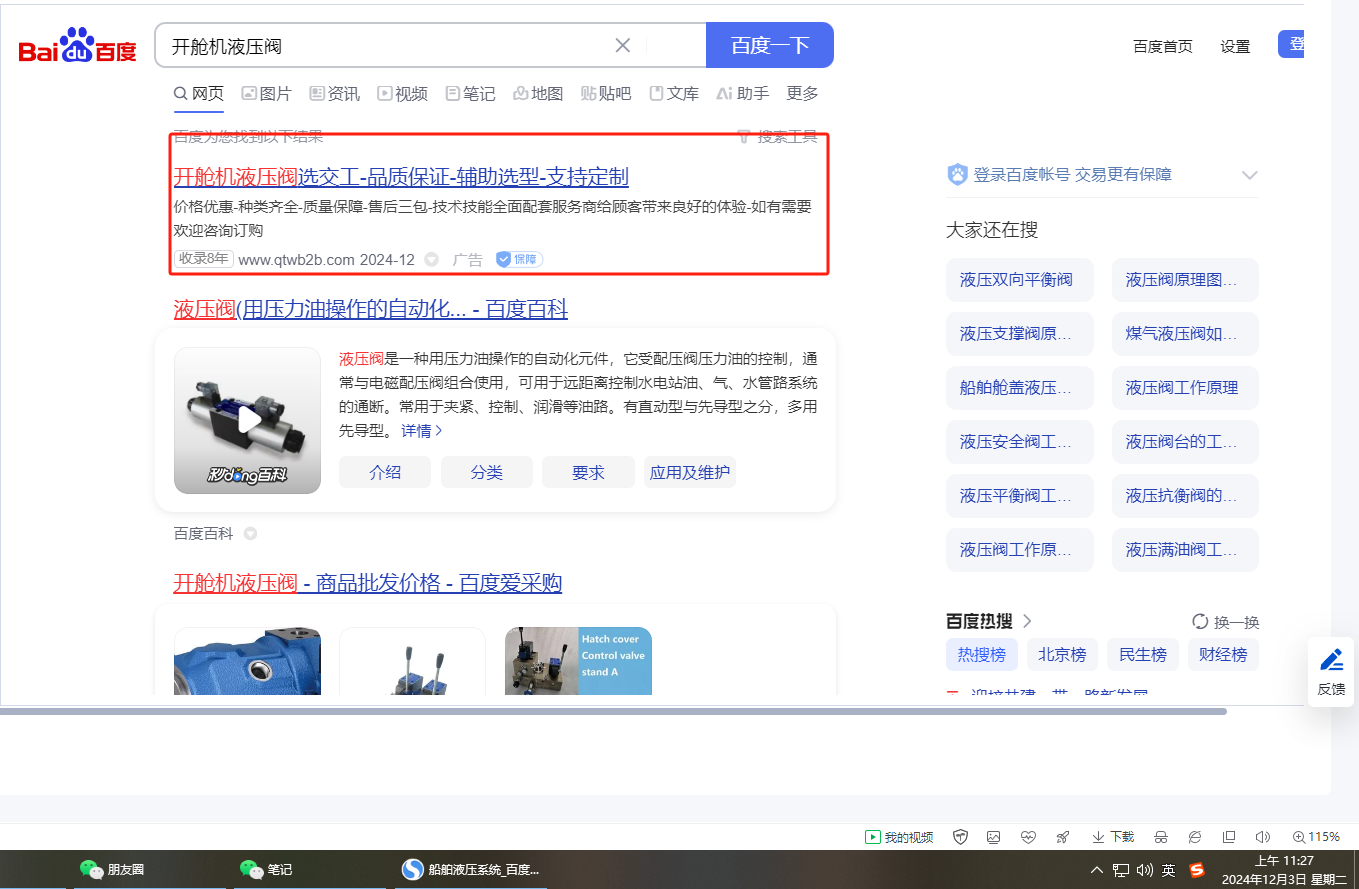
Task: Click the 换一换 refresh icon
Action: coord(1200,621)
